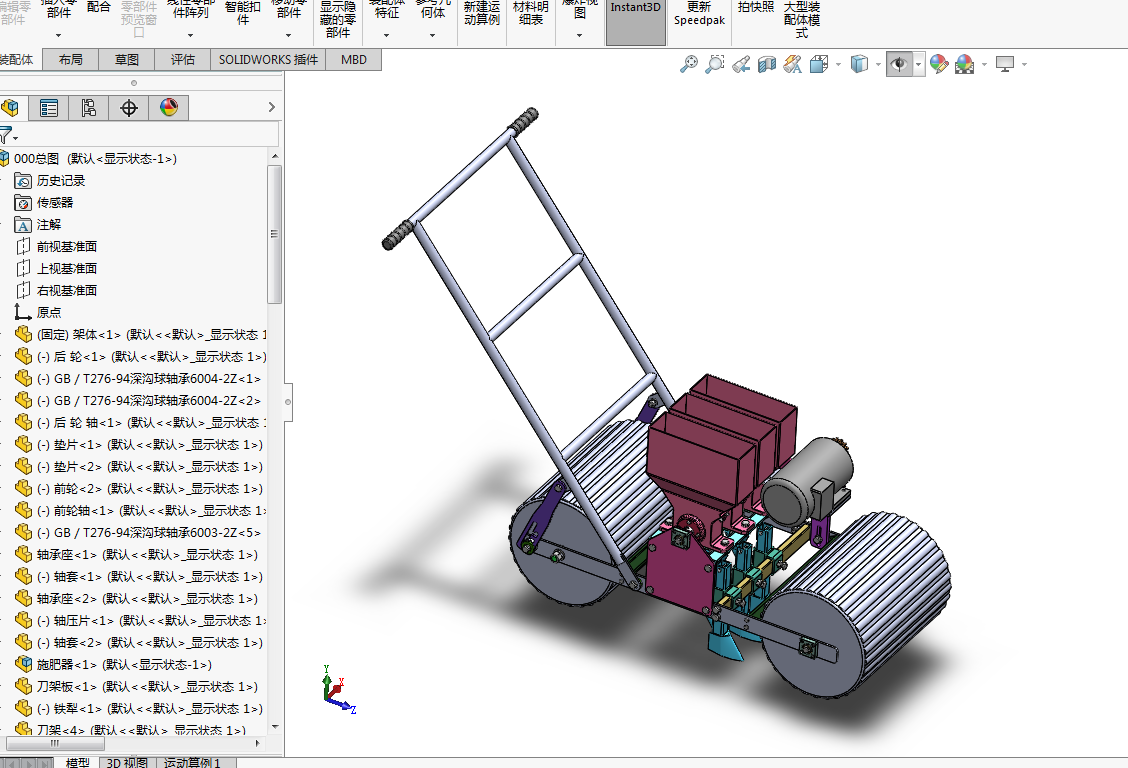1128x768 pixels.
Task: Select the 原点 origin item
Action: click(37, 313)
